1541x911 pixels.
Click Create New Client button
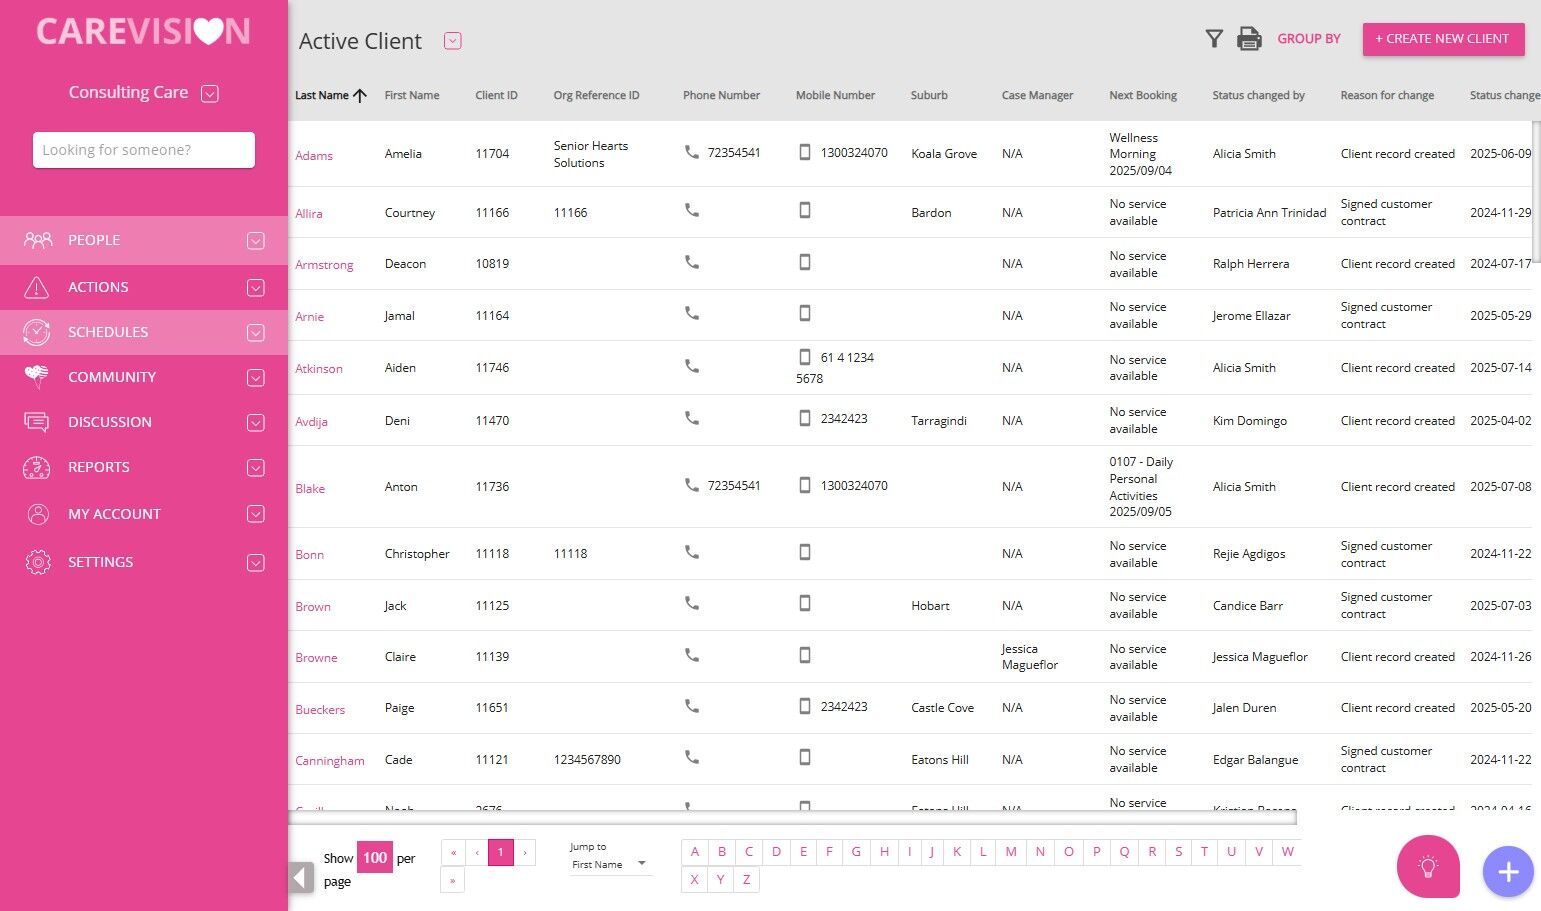coord(1443,39)
